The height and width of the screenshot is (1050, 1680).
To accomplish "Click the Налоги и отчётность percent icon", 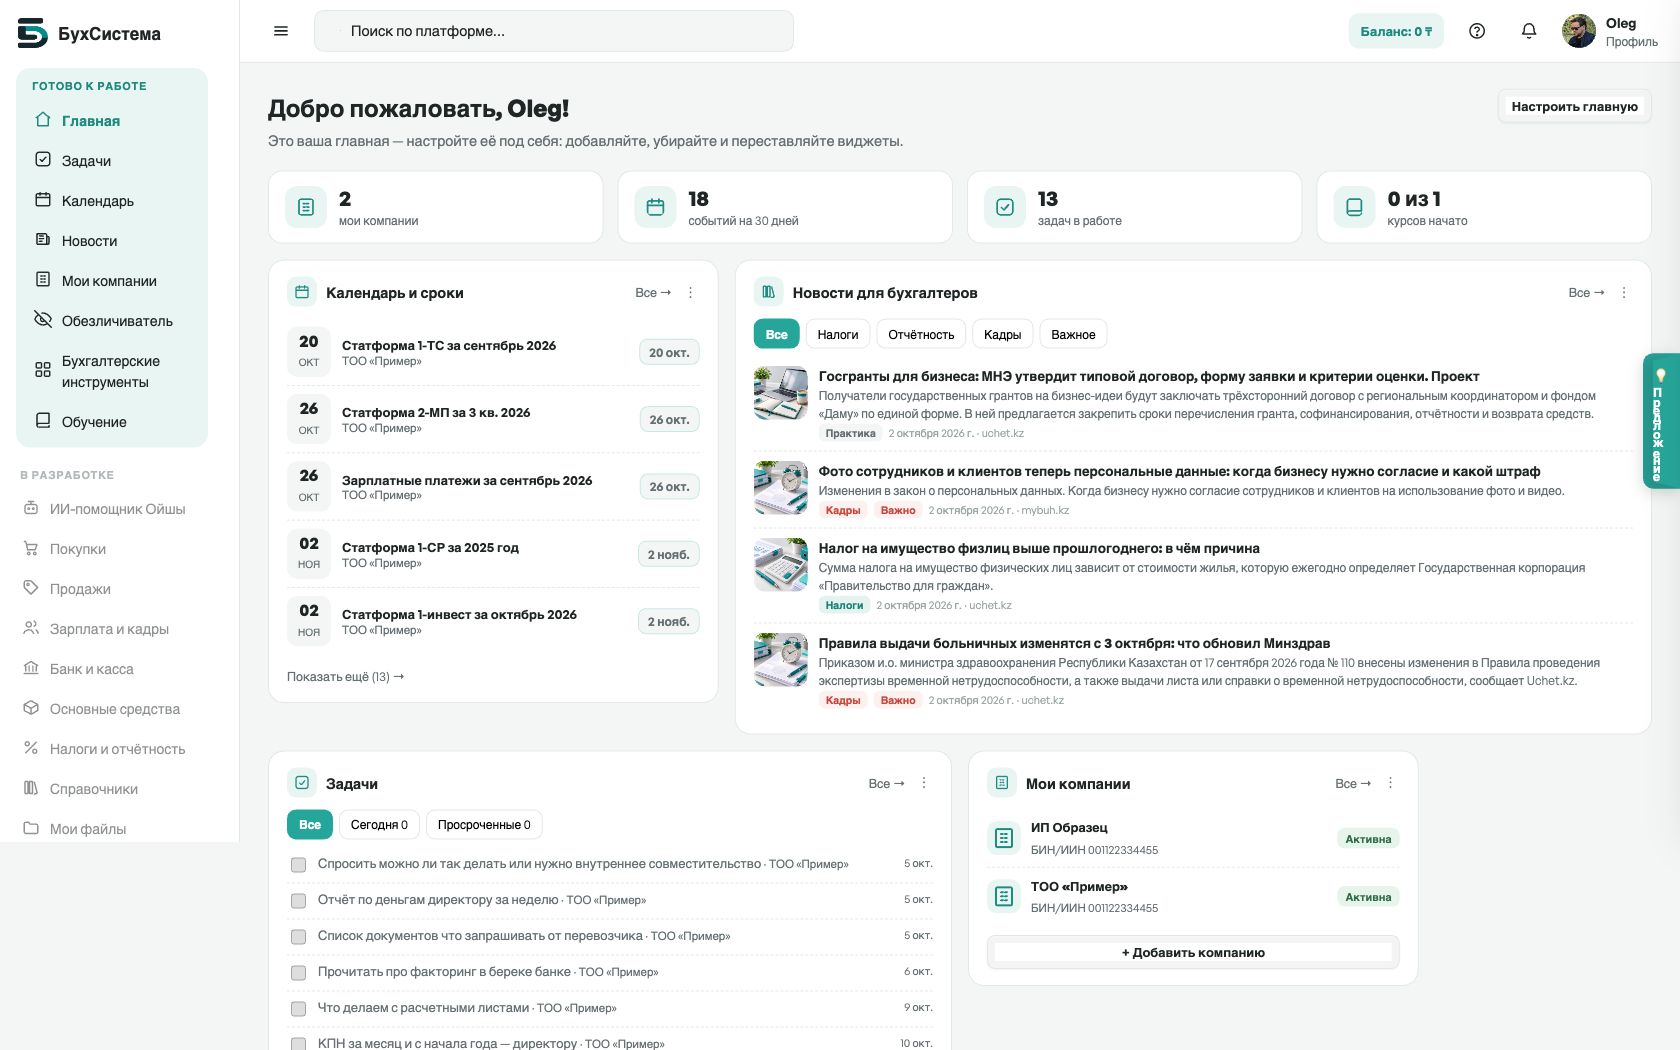I will click(31, 749).
